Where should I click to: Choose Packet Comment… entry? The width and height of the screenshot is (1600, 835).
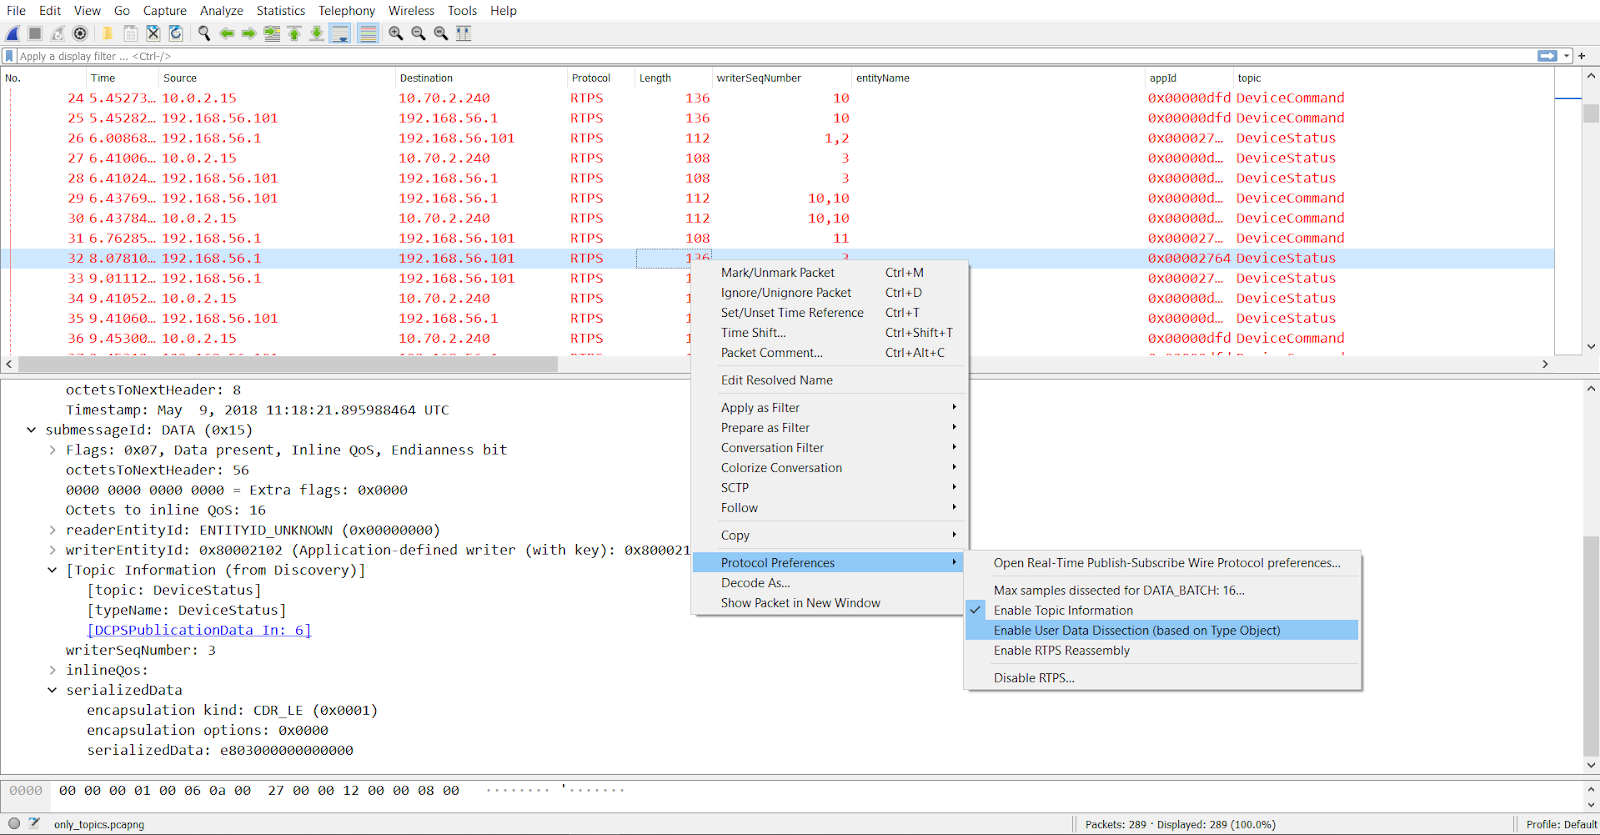pos(830,353)
